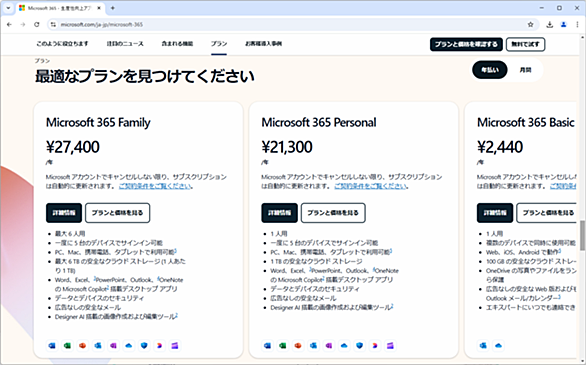This screenshot has width=586, height=365.
Task: Click the Outlook icon in Microsoft 365 Basic card
Action: (483, 346)
